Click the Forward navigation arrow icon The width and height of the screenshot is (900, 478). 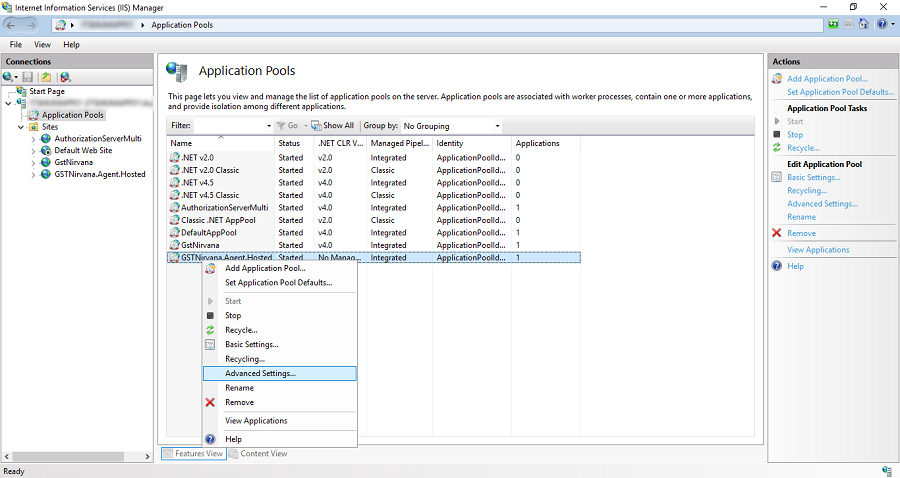click(30, 25)
